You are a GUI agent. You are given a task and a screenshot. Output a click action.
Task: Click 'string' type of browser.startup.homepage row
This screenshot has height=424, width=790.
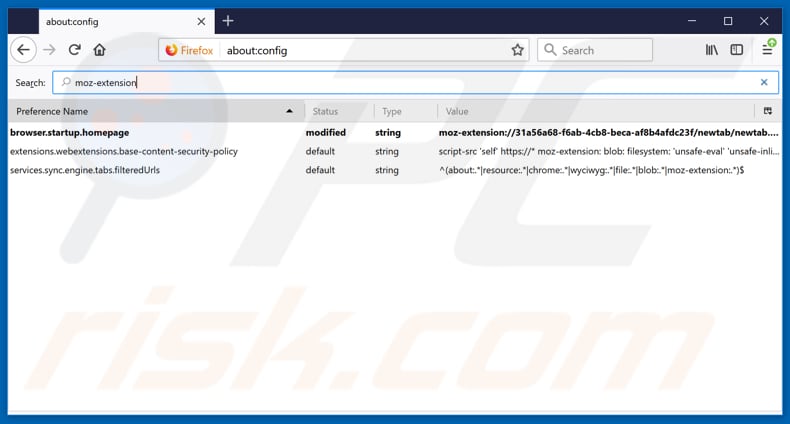click(387, 132)
